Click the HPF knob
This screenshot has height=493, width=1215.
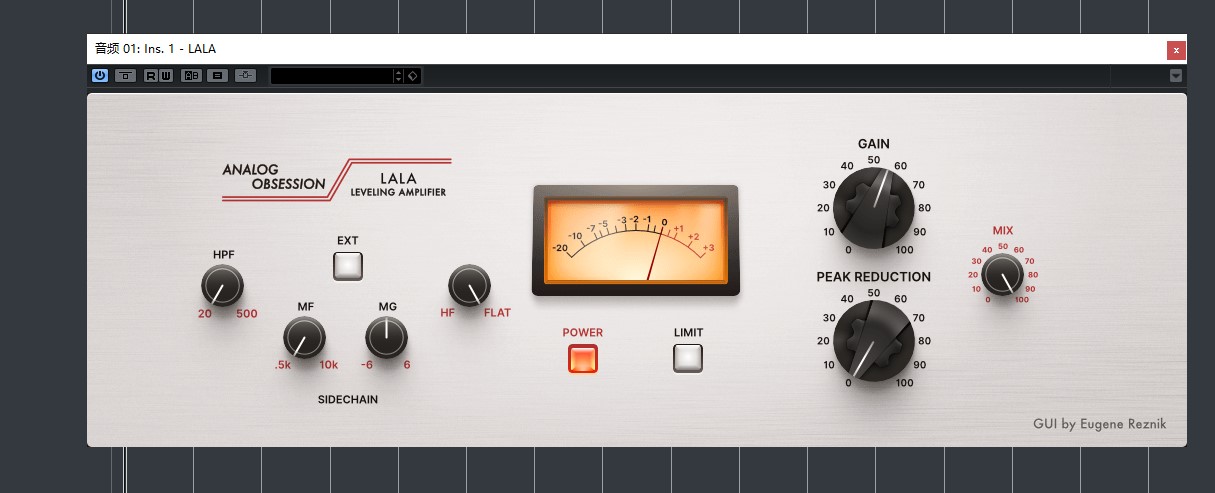point(222,287)
